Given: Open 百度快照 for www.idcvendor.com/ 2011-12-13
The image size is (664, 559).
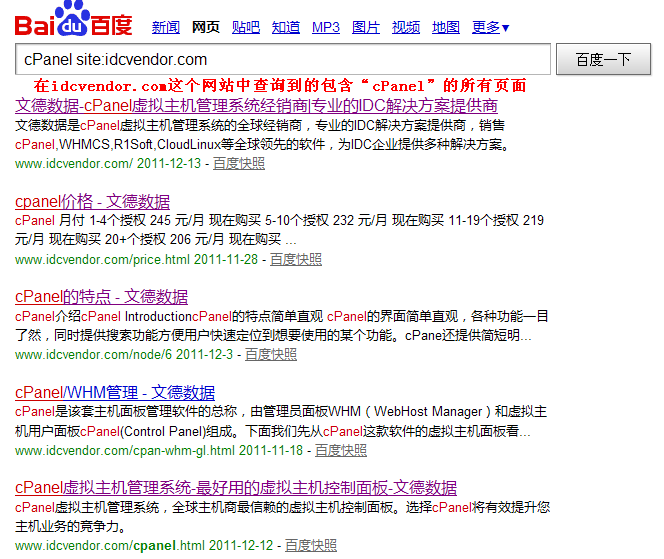Looking at the screenshot, I should (x=239, y=163).
